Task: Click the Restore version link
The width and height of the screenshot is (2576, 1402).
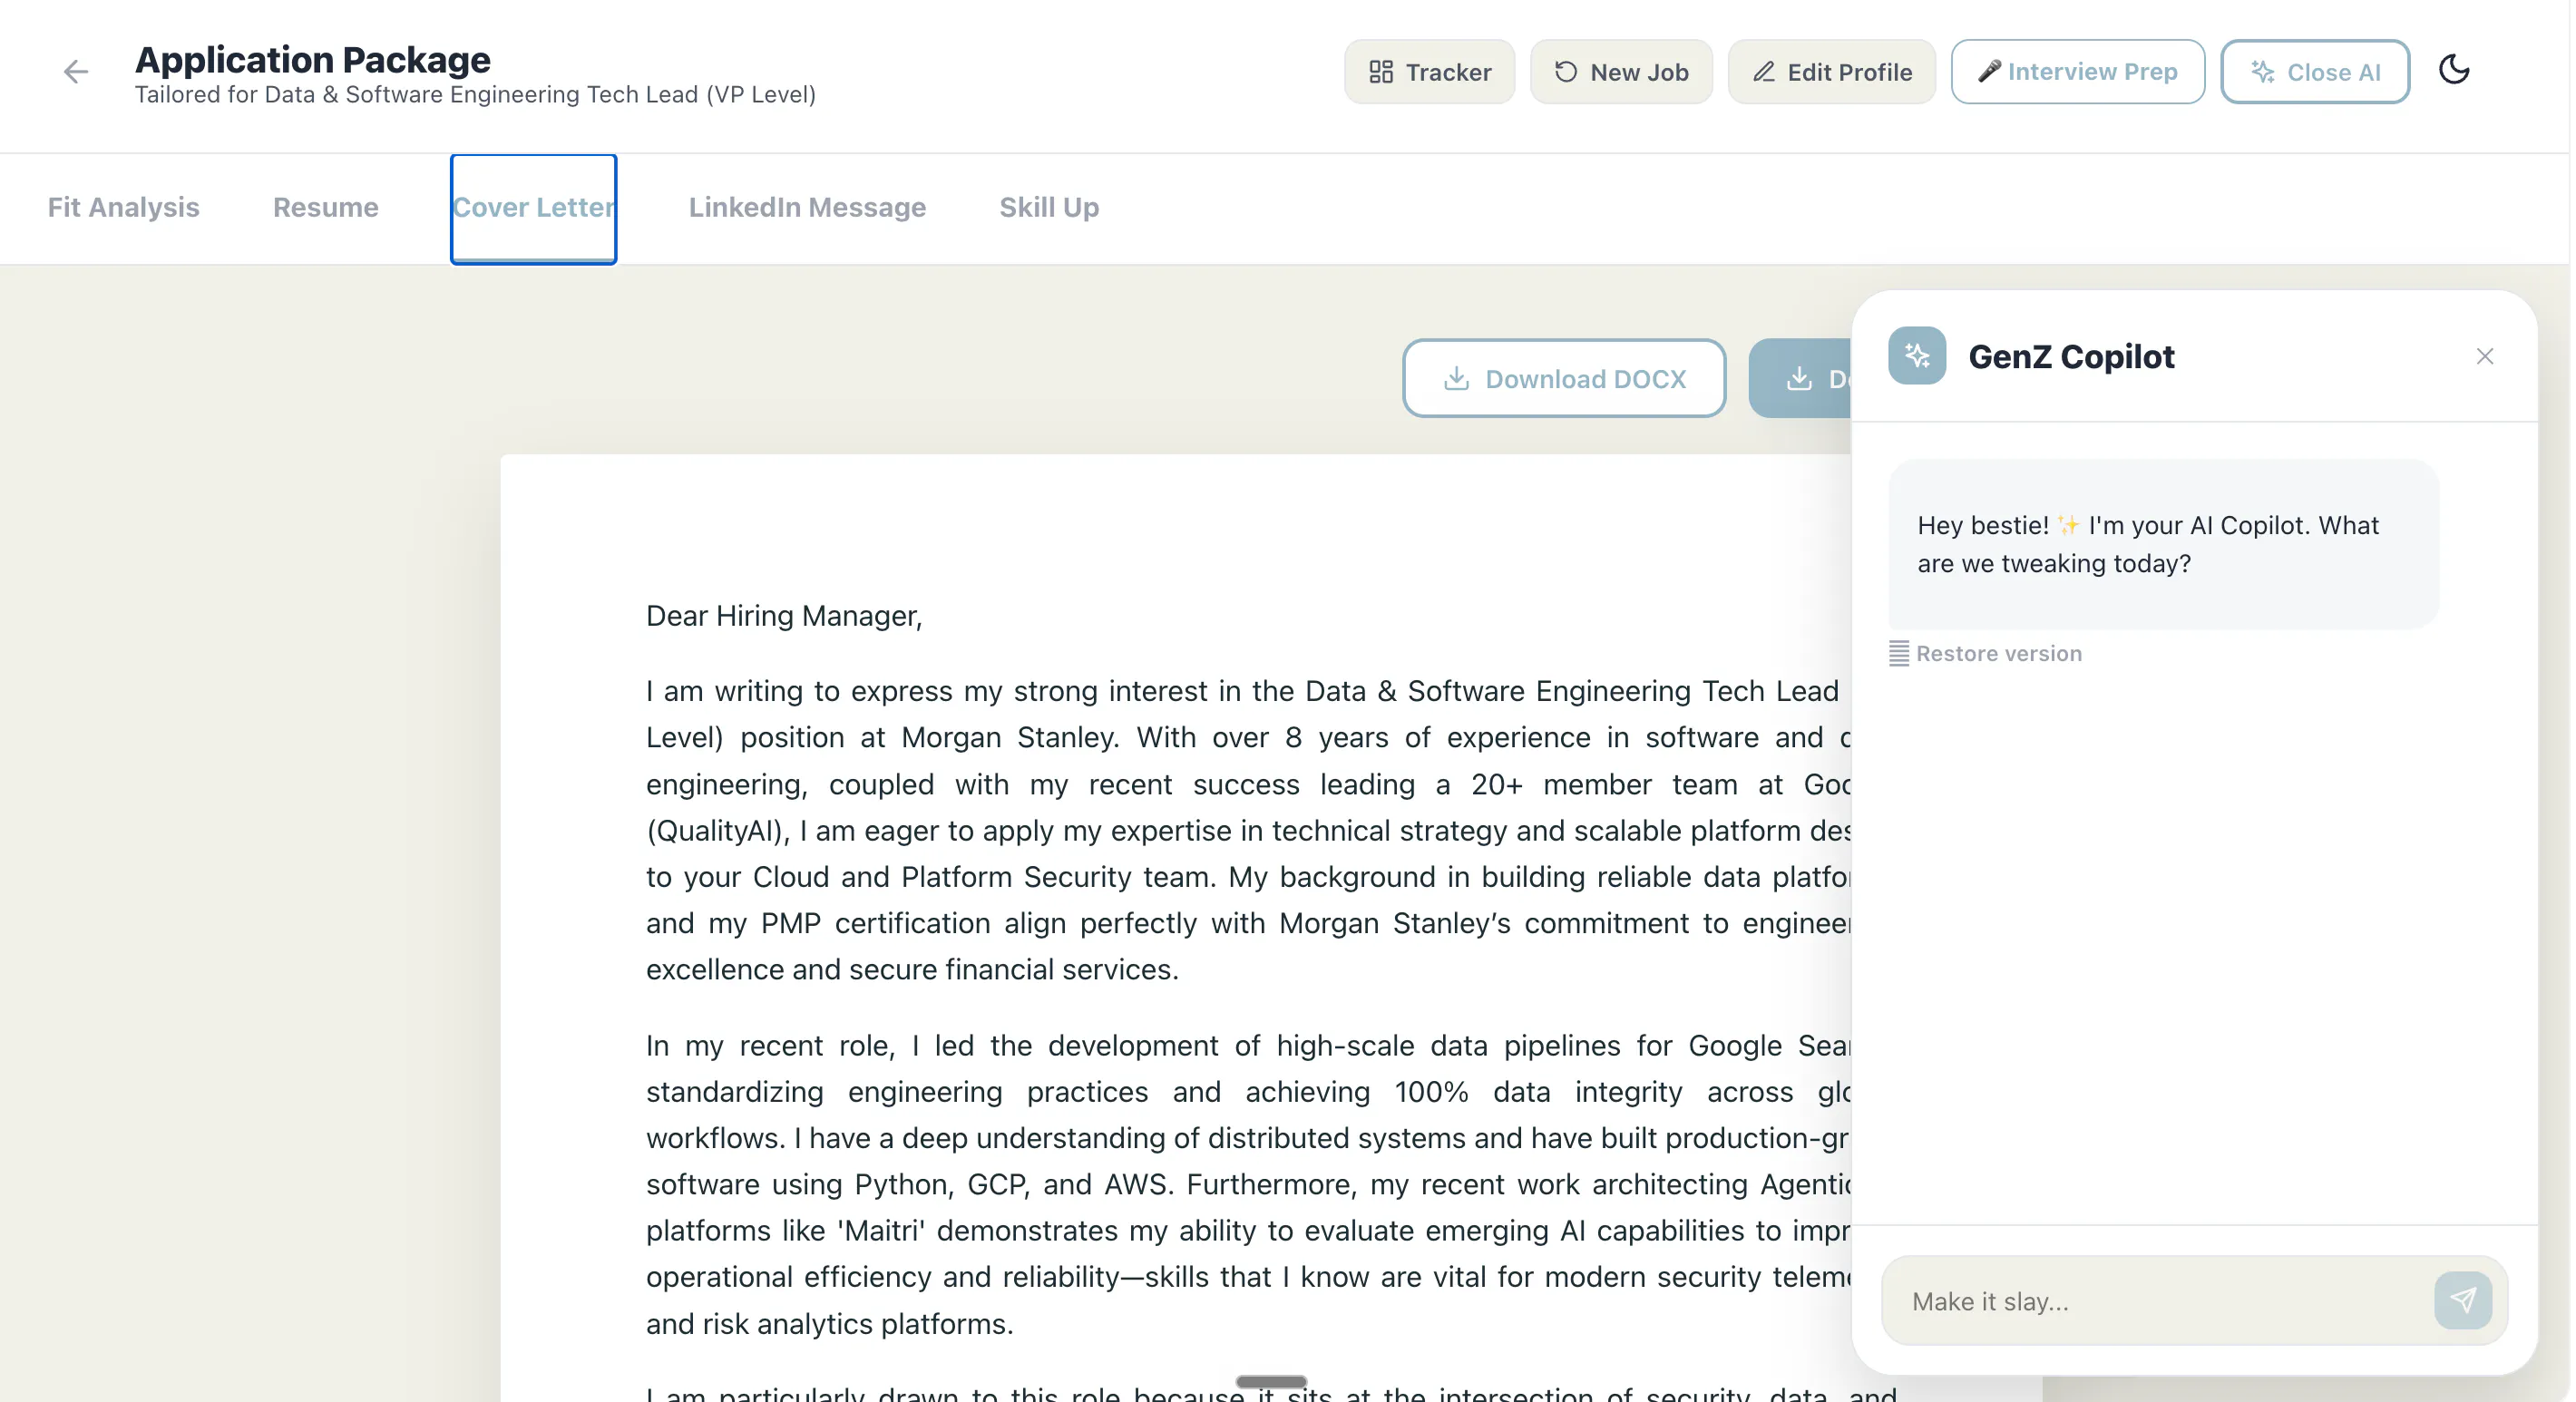Action: (x=1985, y=653)
